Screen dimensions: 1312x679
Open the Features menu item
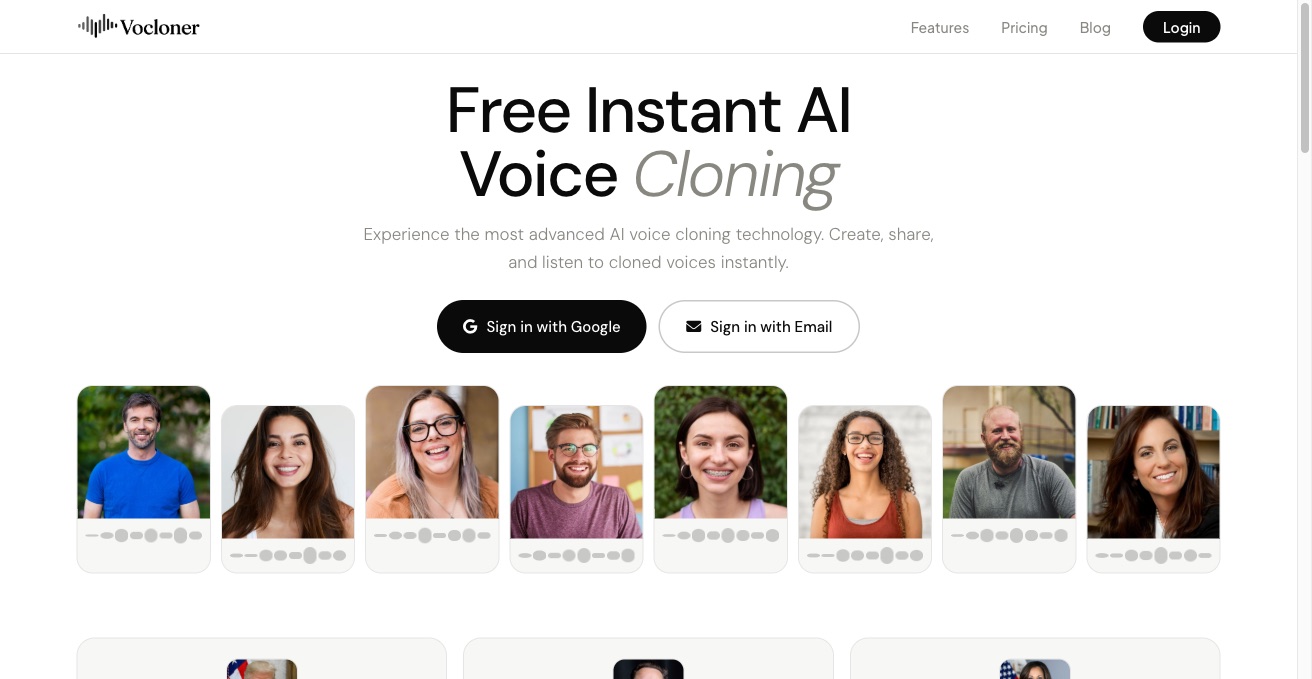940,28
